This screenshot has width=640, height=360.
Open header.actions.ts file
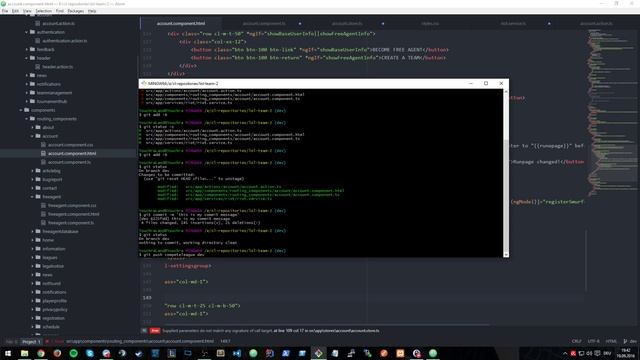pyautogui.click(x=58, y=67)
